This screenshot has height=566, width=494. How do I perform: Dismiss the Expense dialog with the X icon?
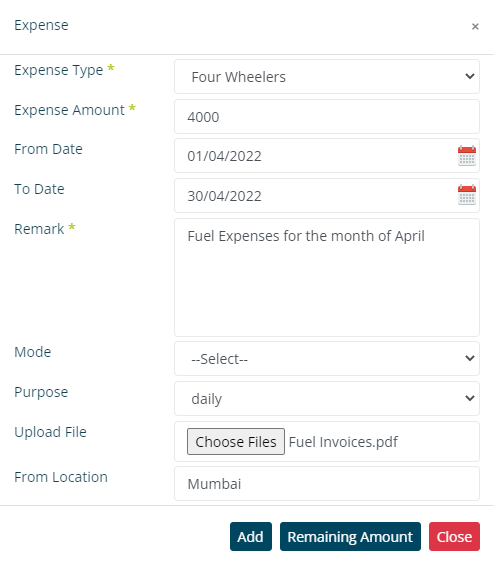pyautogui.click(x=475, y=26)
